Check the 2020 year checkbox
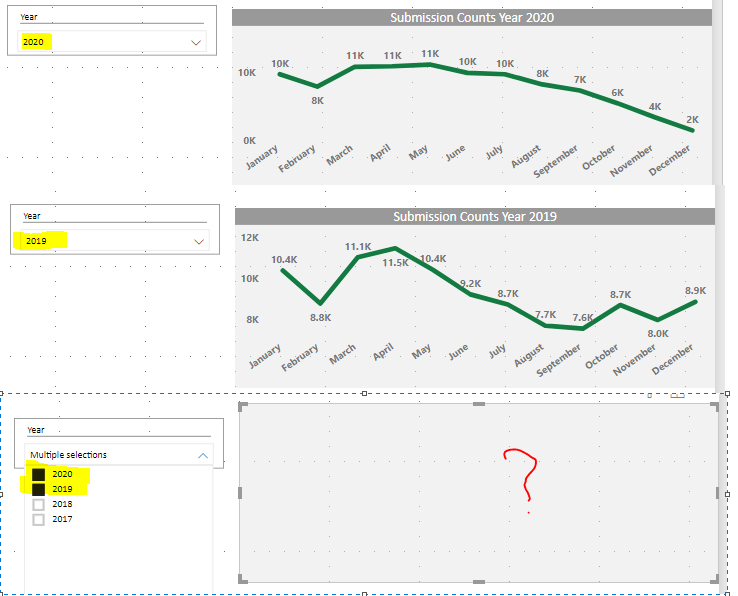The height and width of the screenshot is (596, 738). tap(39, 474)
